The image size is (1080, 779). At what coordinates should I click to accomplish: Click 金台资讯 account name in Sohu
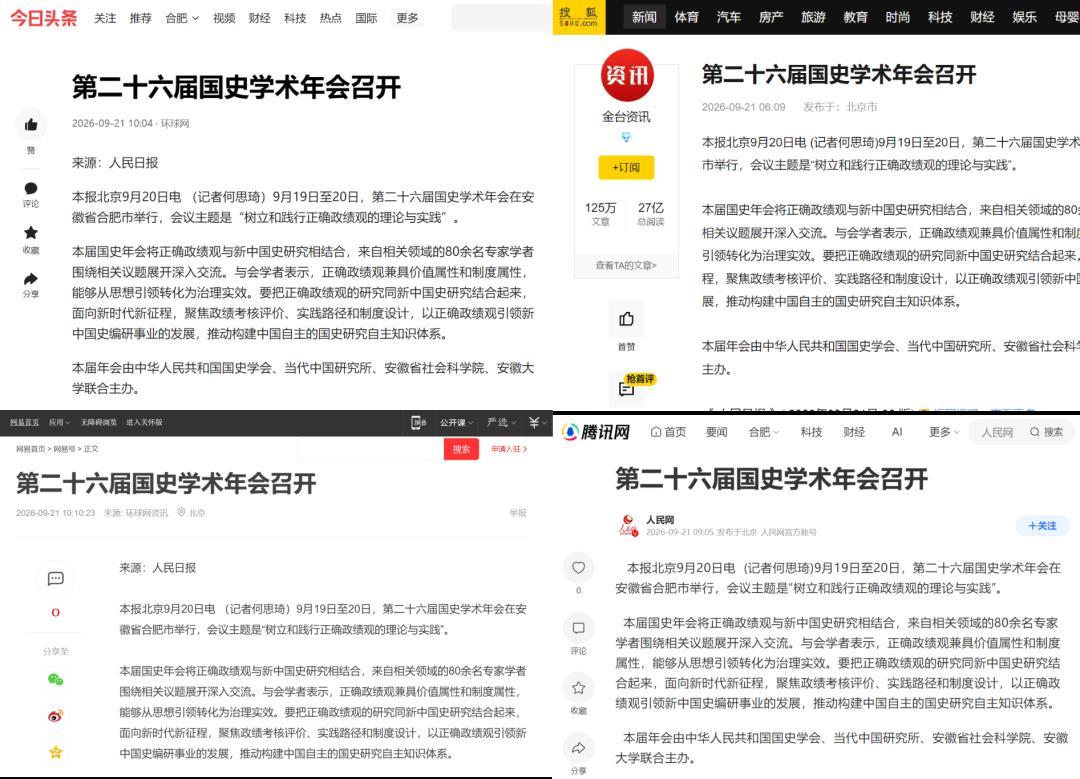click(x=626, y=116)
